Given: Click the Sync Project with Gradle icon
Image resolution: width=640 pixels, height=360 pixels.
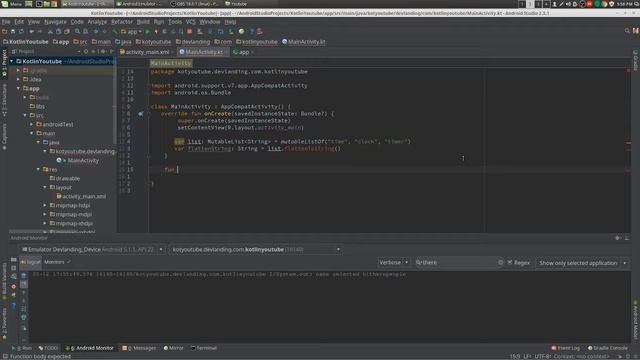Looking at the screenshot, I should [210, 31].
